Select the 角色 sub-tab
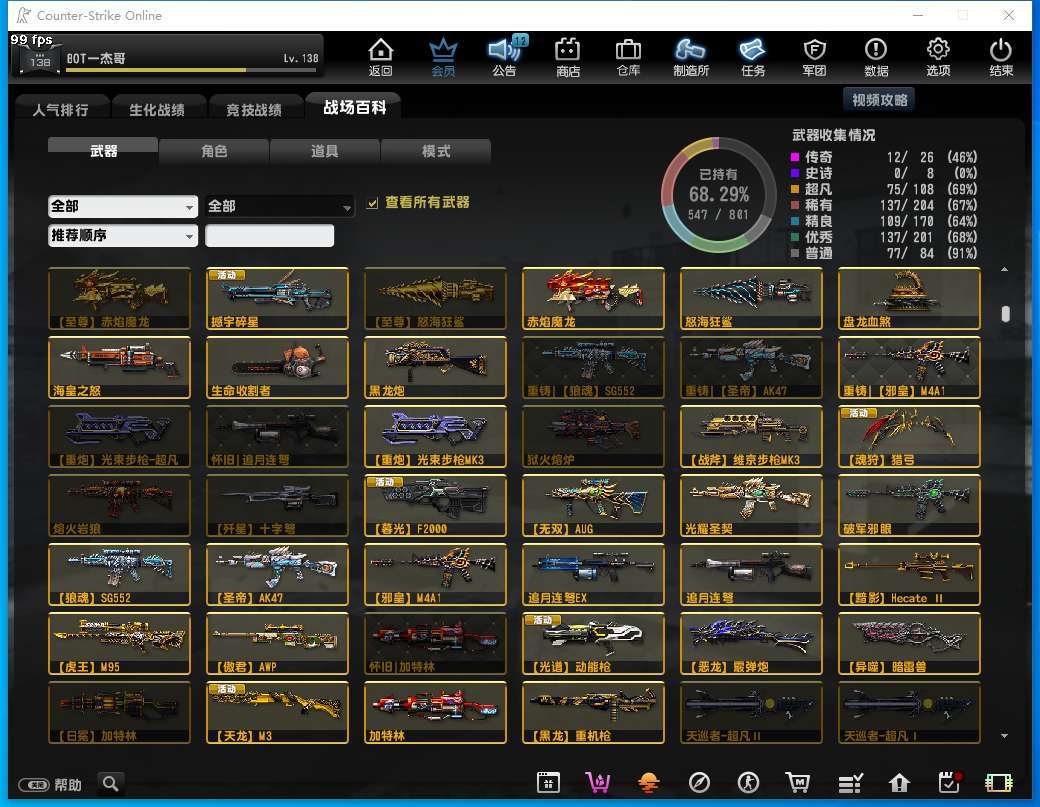The height and width of the screenshot is (807, 1040). pyautogui.click(x=214, y=151)
